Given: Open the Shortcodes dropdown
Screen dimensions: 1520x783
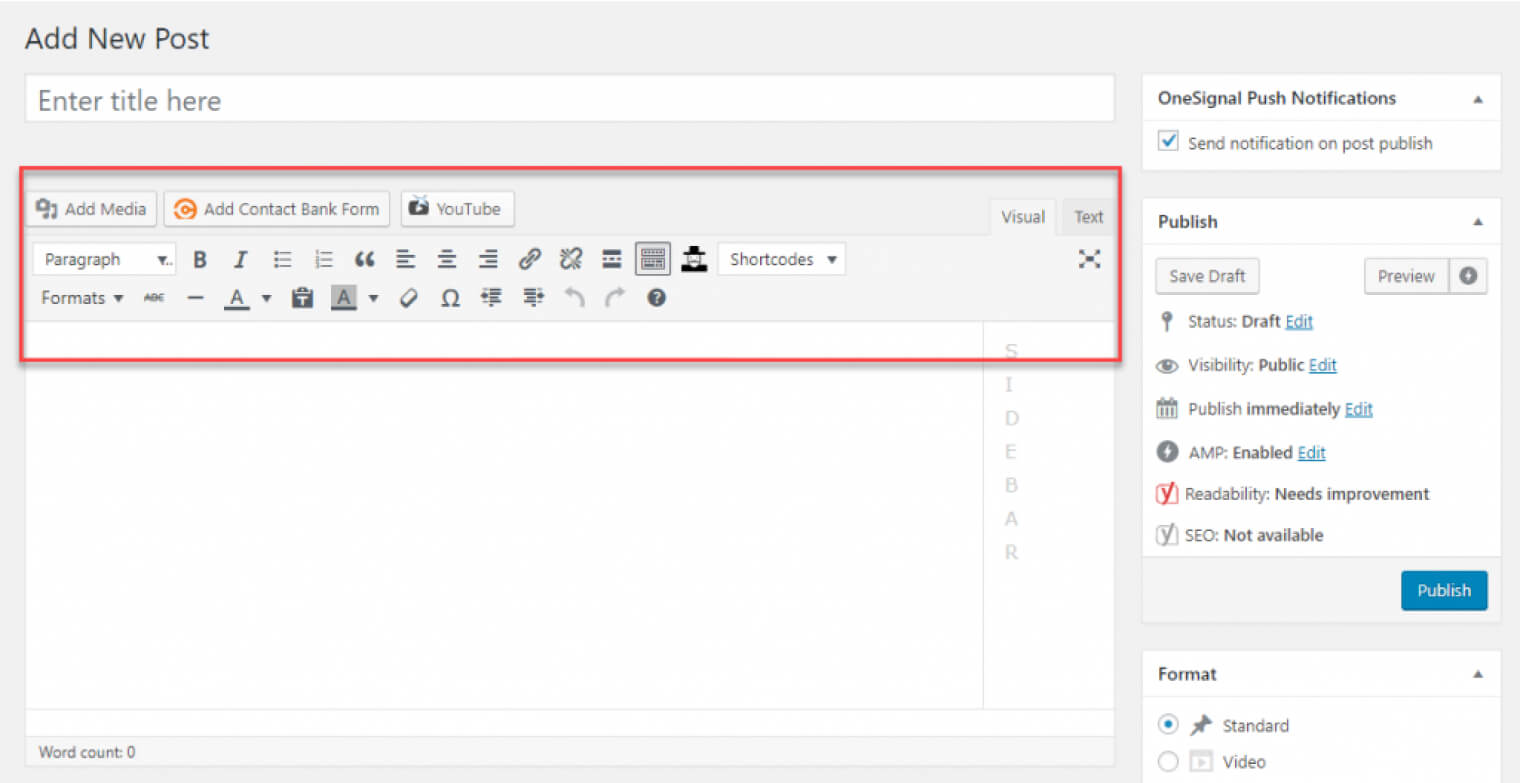Looking at the screenshot, I should tap(781, 260).
